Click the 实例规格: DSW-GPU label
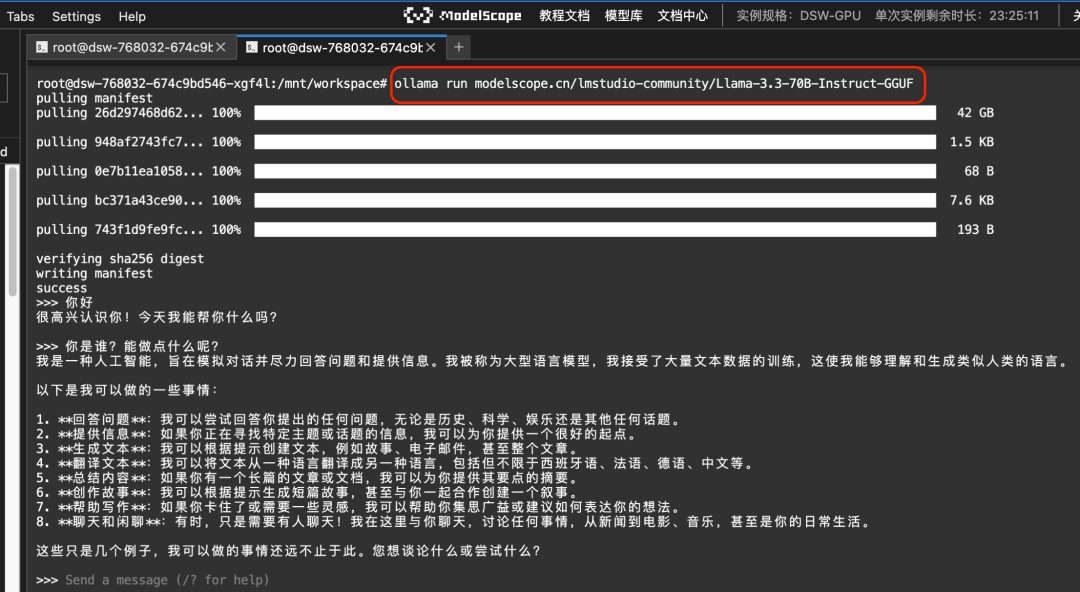This screenshot has height=592, width=1080. pos(798,16)
